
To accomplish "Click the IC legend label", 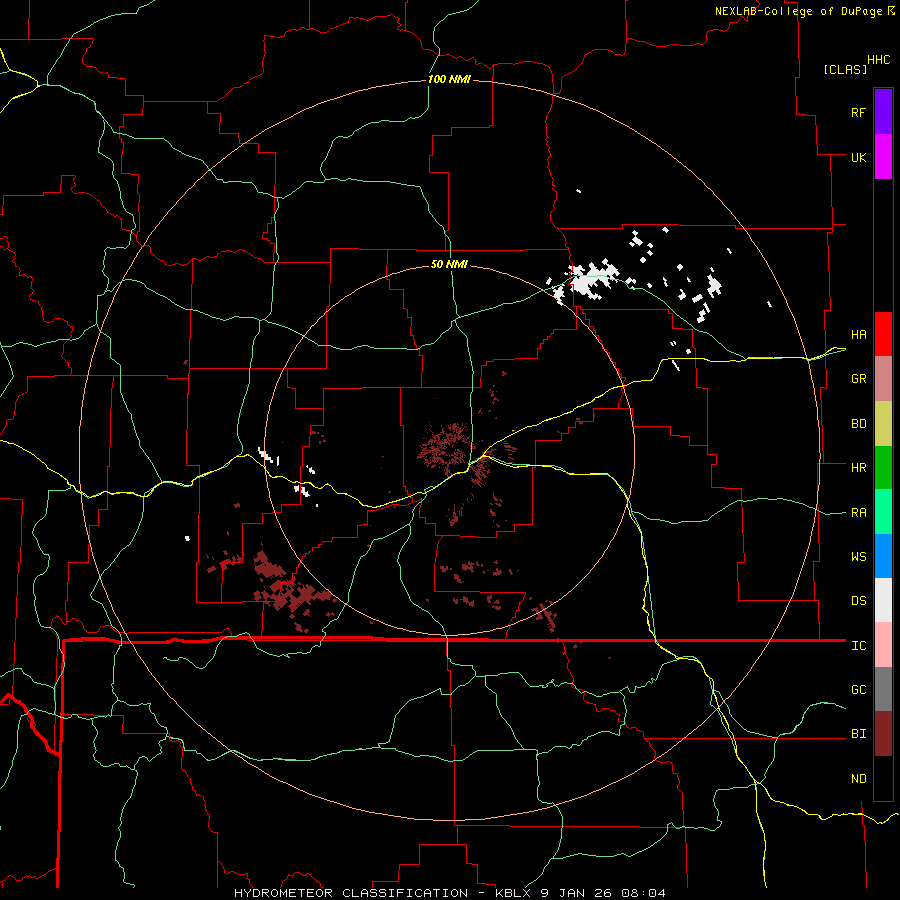I will click(x=859, y=645).
